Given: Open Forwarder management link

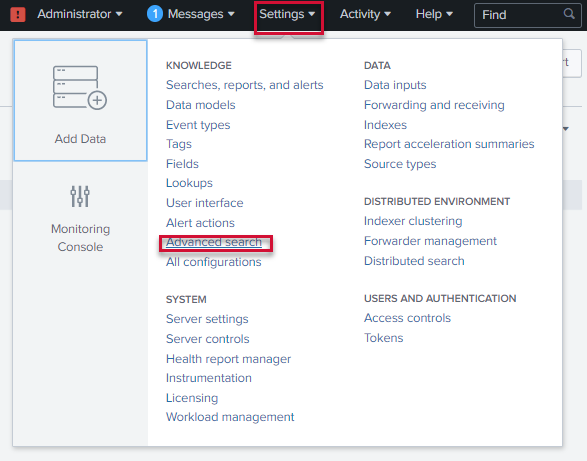Looking at the screenshot, I should (430, 241).
